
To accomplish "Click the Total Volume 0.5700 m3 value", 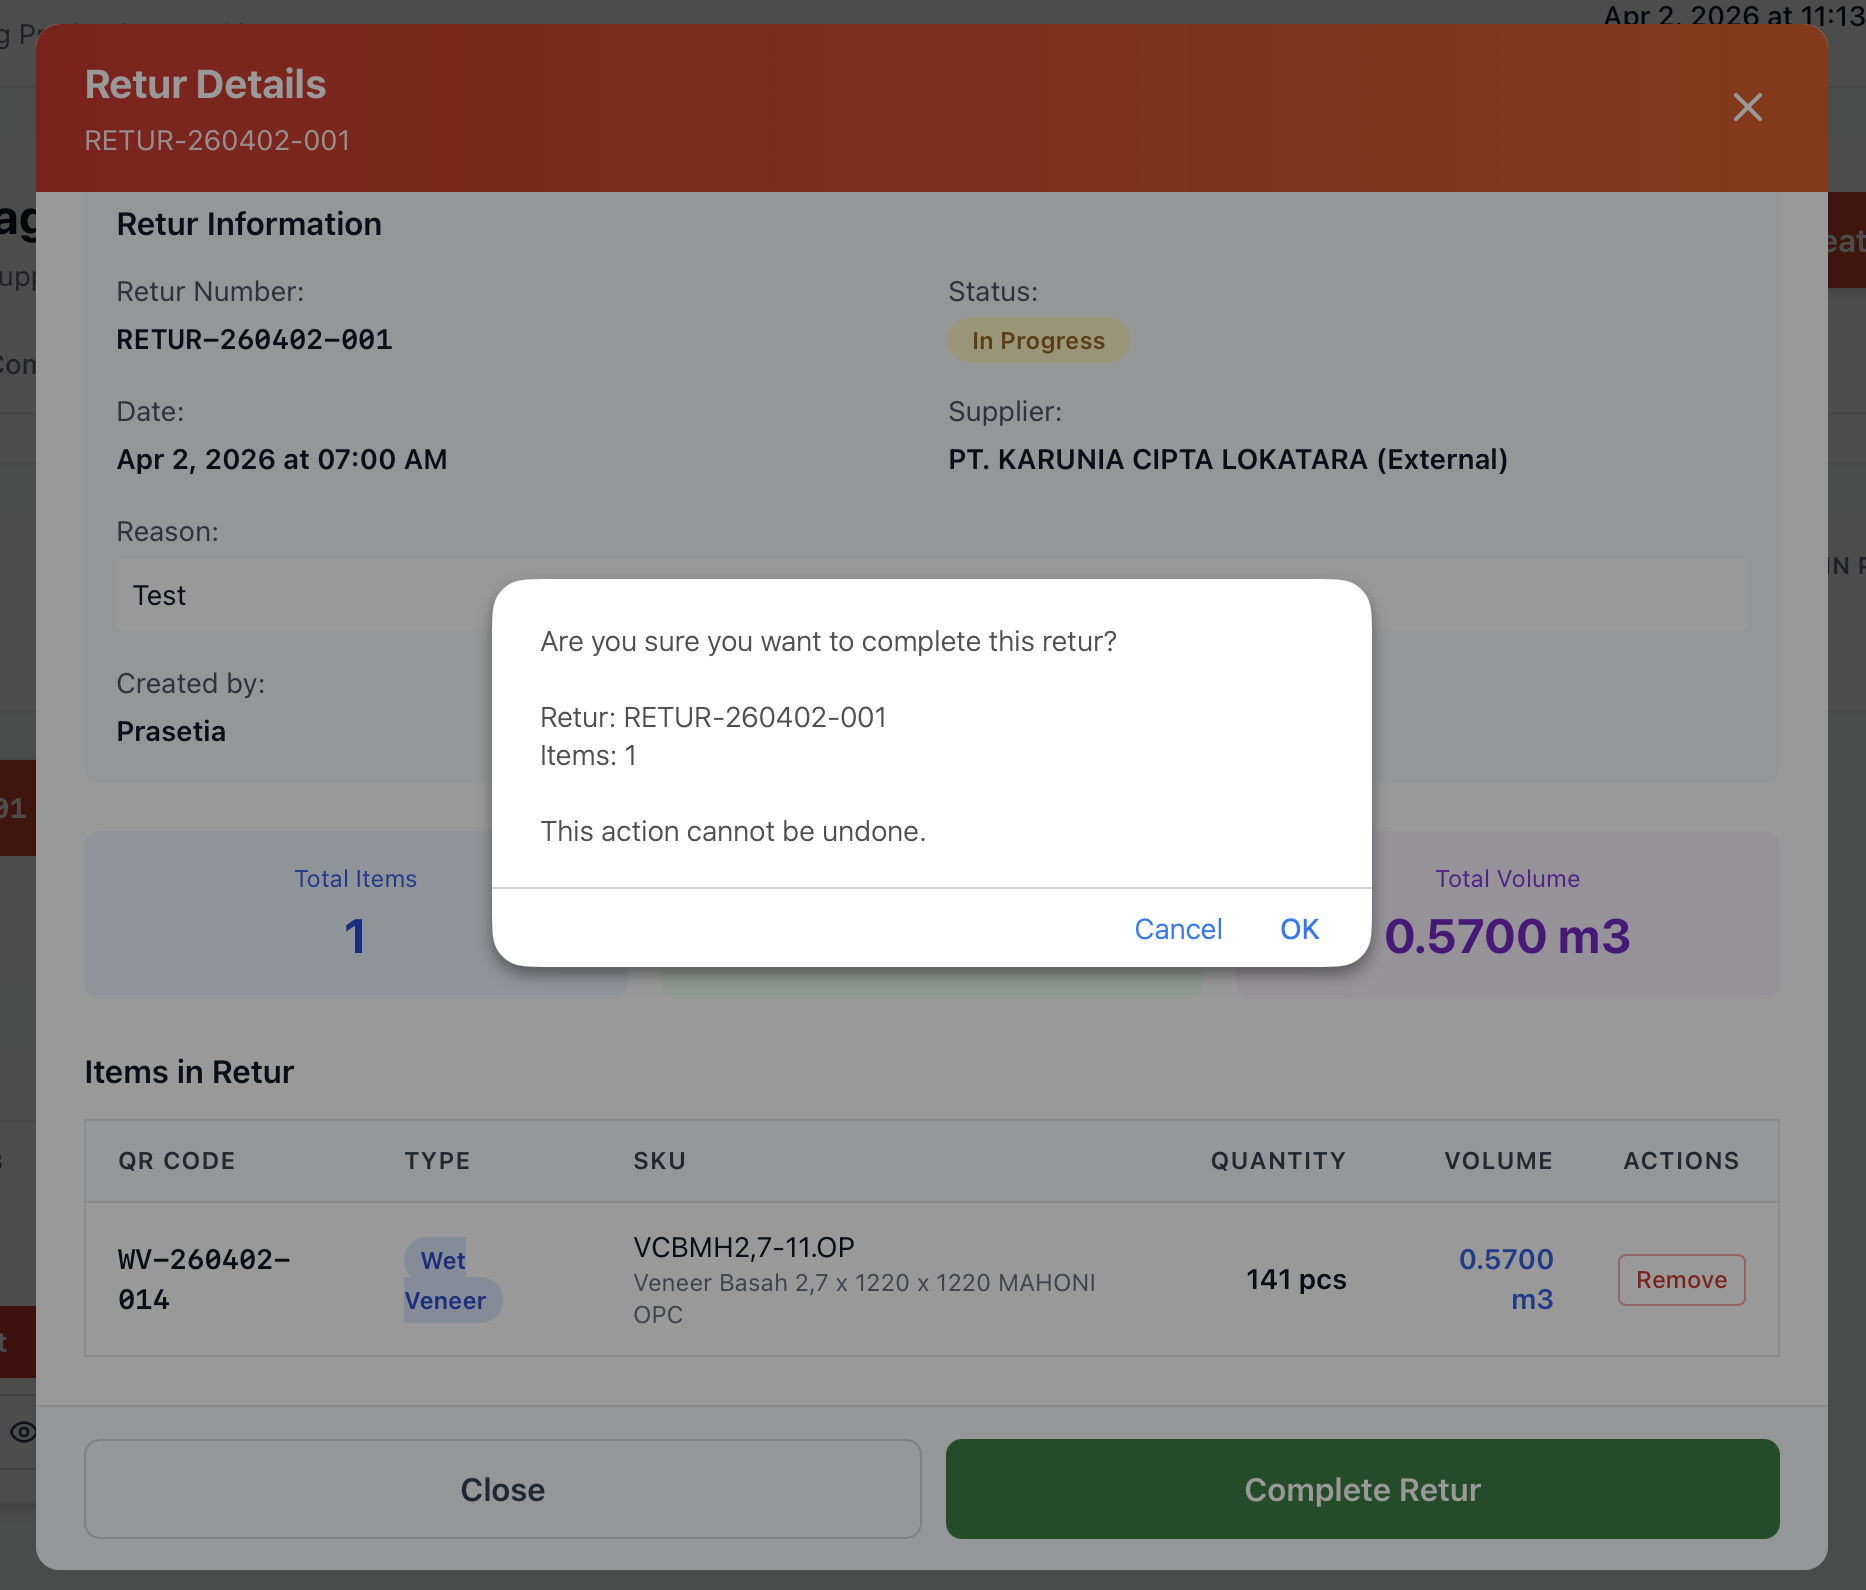I will tap(1507, 936).
